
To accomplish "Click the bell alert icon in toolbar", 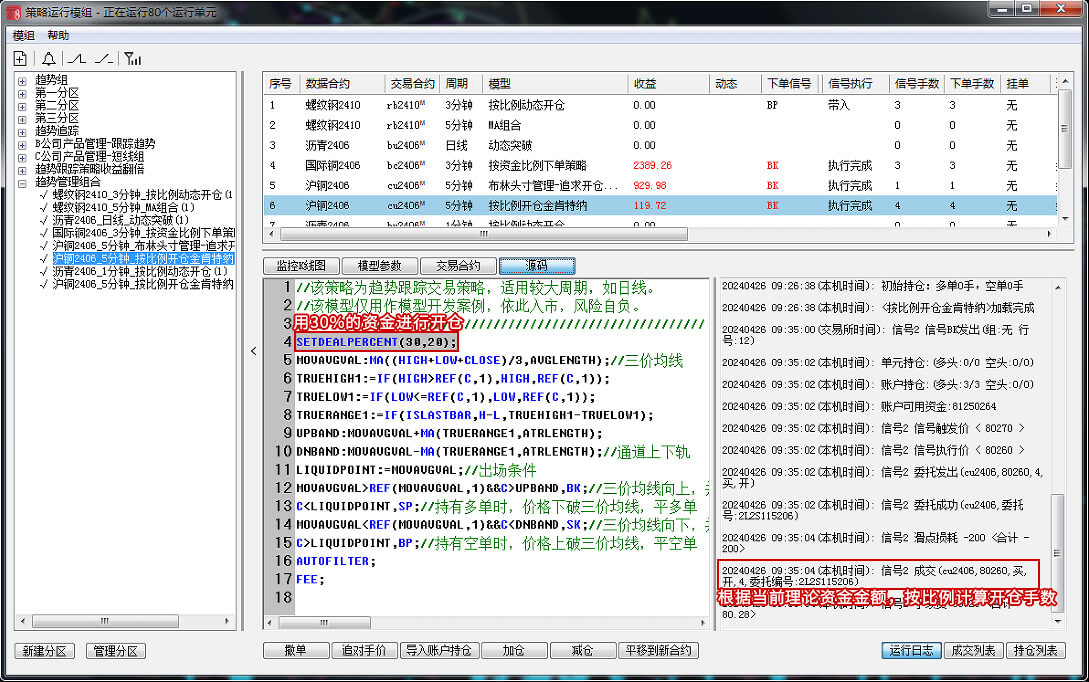I will [49, 58].
